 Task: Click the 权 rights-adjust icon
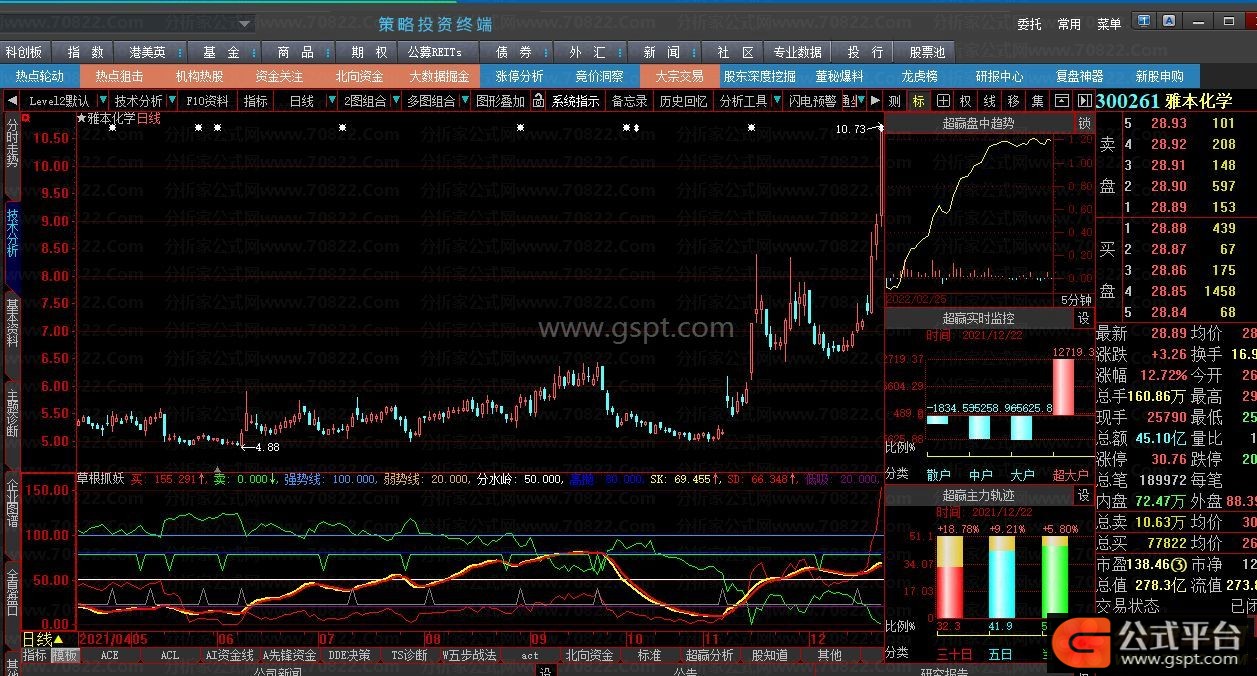966,101
